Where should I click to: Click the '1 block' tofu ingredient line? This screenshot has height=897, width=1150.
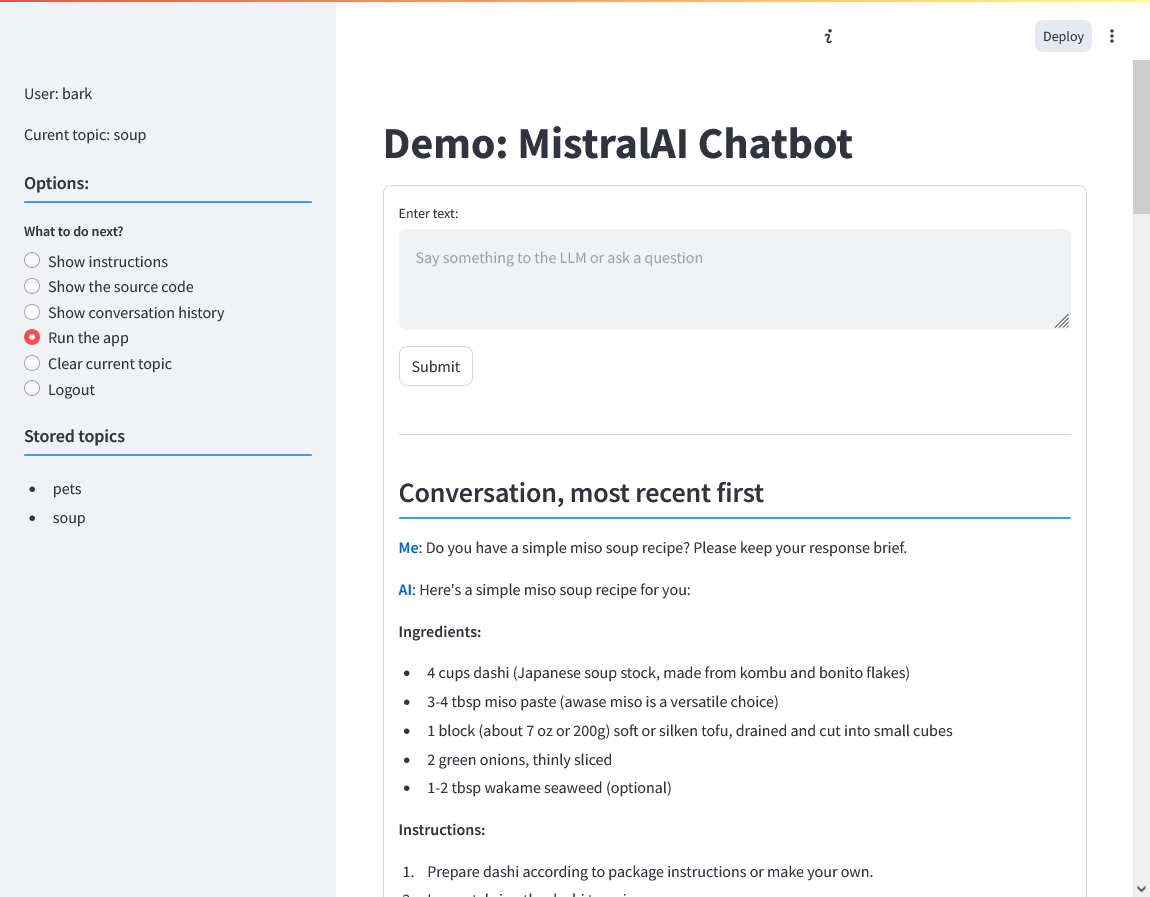690,731
